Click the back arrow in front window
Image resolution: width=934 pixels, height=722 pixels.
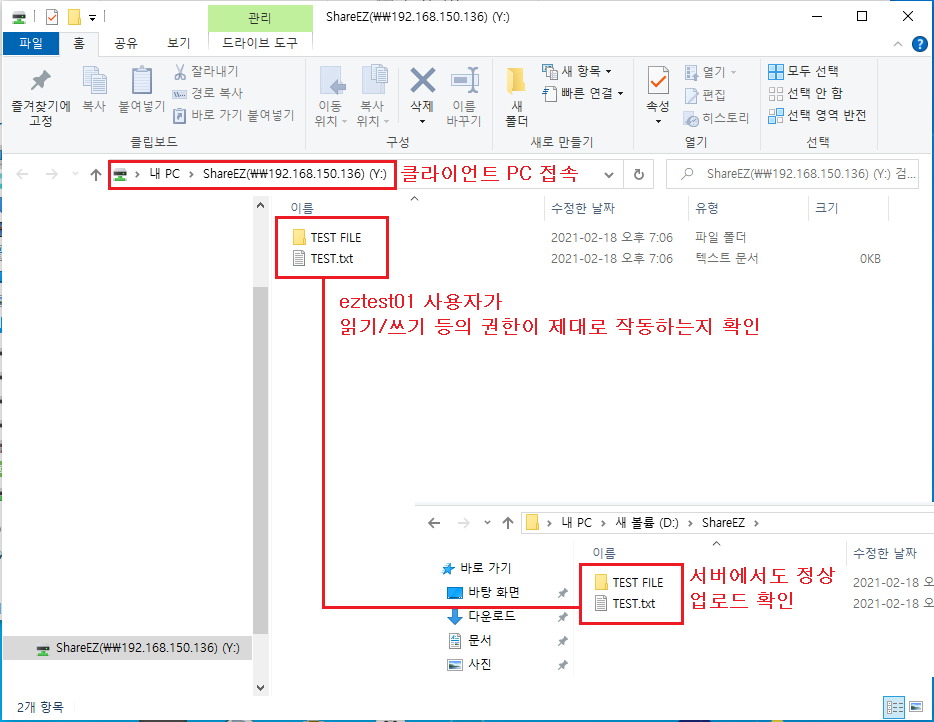pyautogui.click(x=22, y=174)
